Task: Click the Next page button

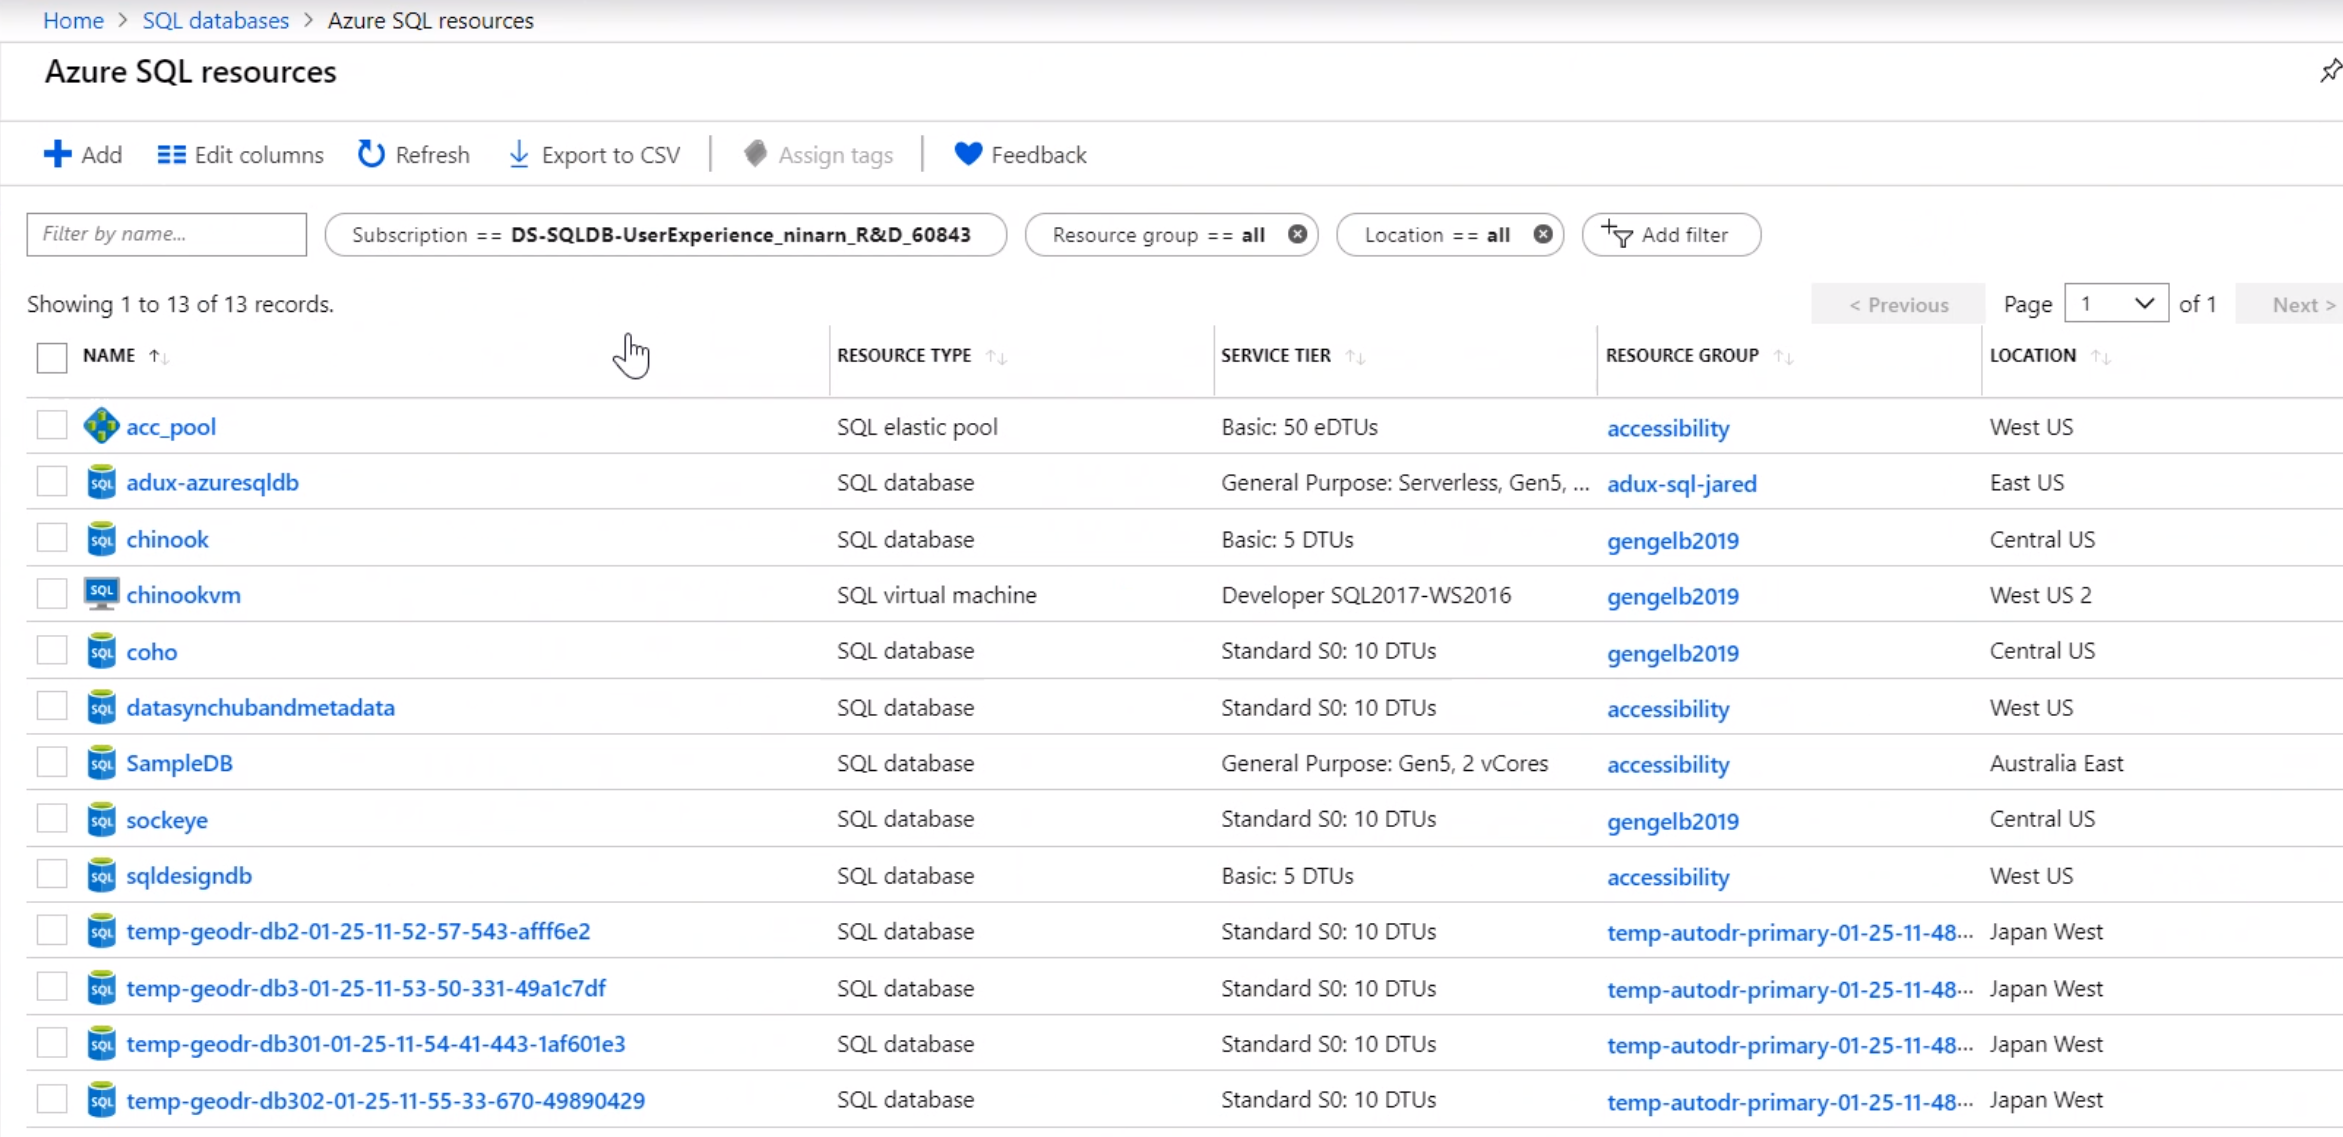Action: pyautogui.click(x=2290, y=304)
